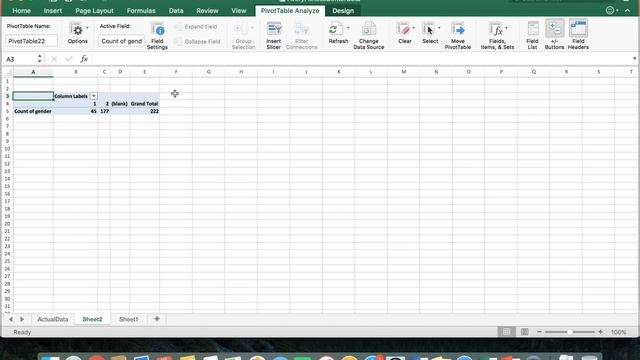Switch to Page Layout view in status bar
Screen dimensions: 640x360
524,332
